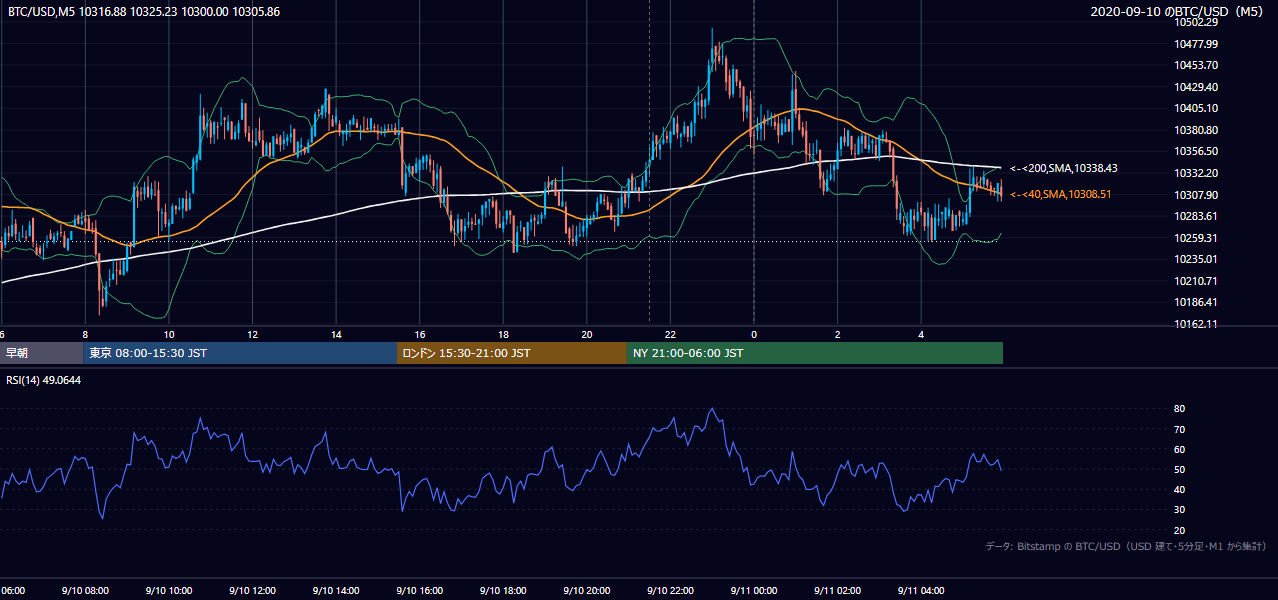Select the ロンドン 15:30-21:00 JST session bar
This screenshot has width=1278, height=600.
[512, 353]
